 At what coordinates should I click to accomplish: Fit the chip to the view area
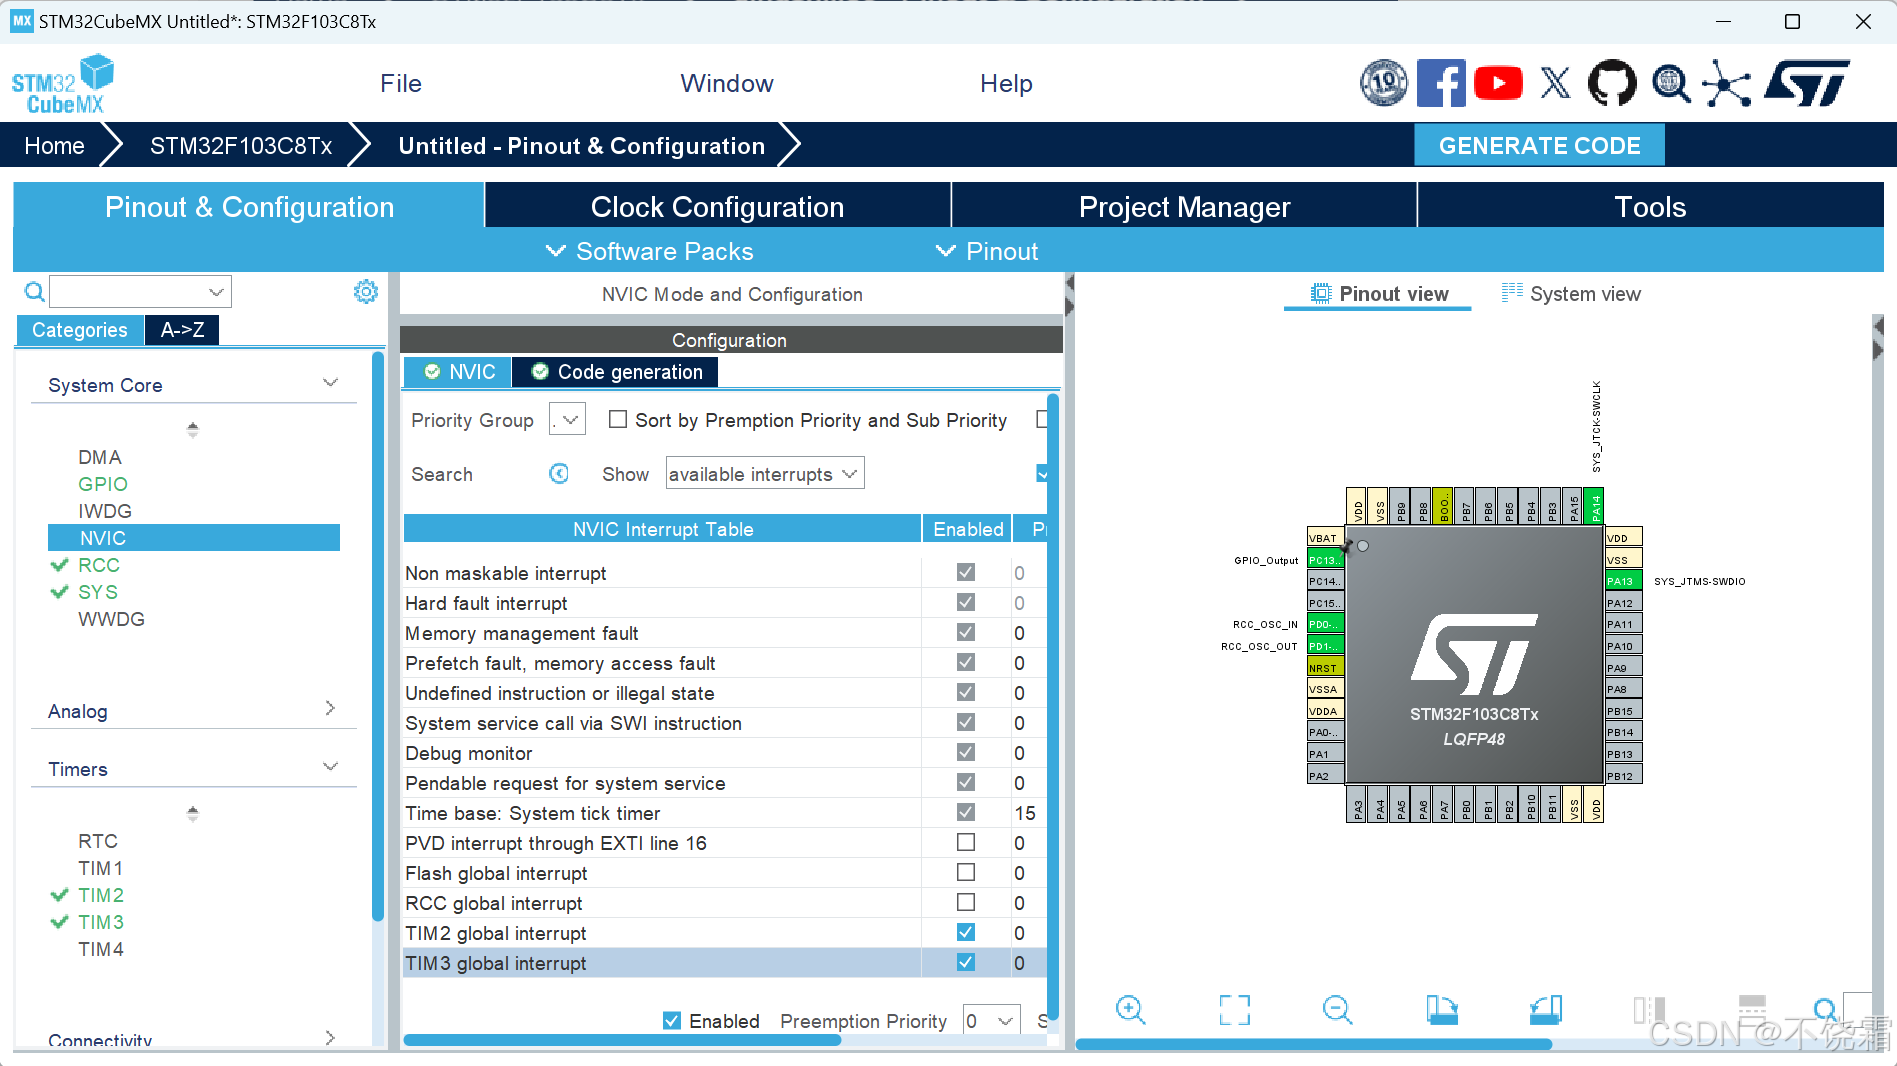click(1235, 1010)
